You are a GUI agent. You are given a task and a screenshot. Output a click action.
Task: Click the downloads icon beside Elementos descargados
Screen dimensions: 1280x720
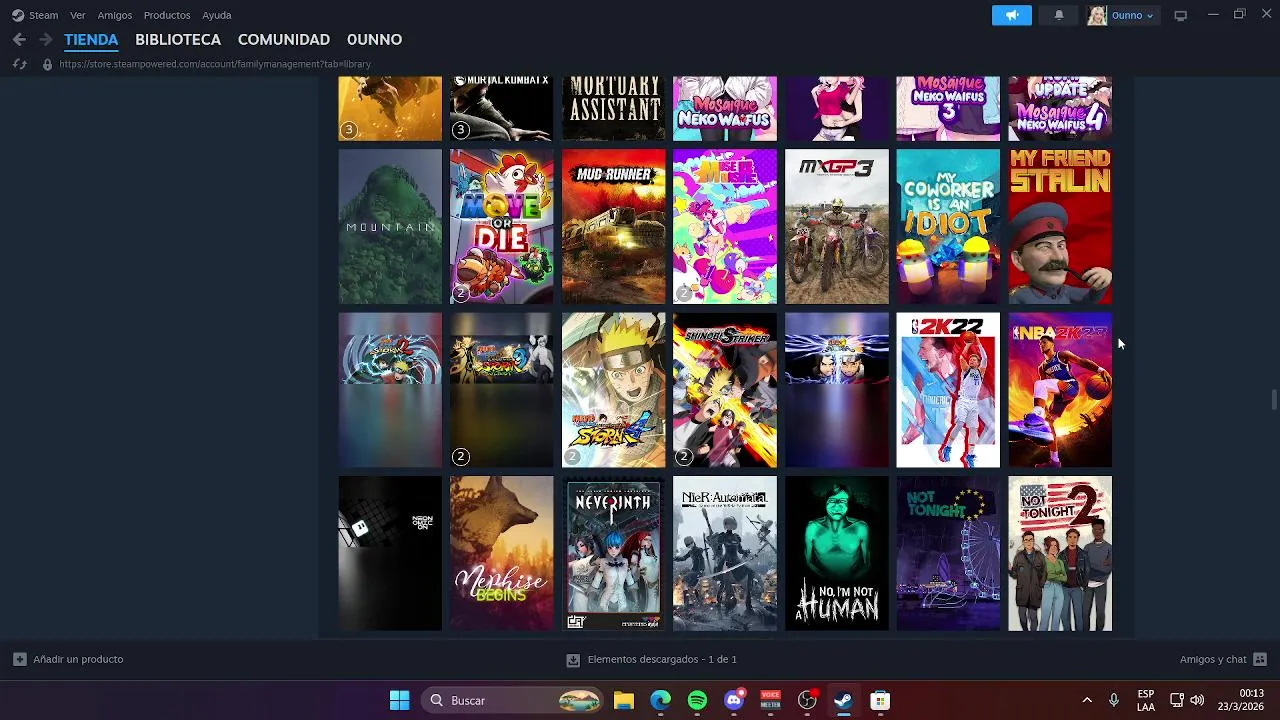pyautogui.click(x=573, y=660)
